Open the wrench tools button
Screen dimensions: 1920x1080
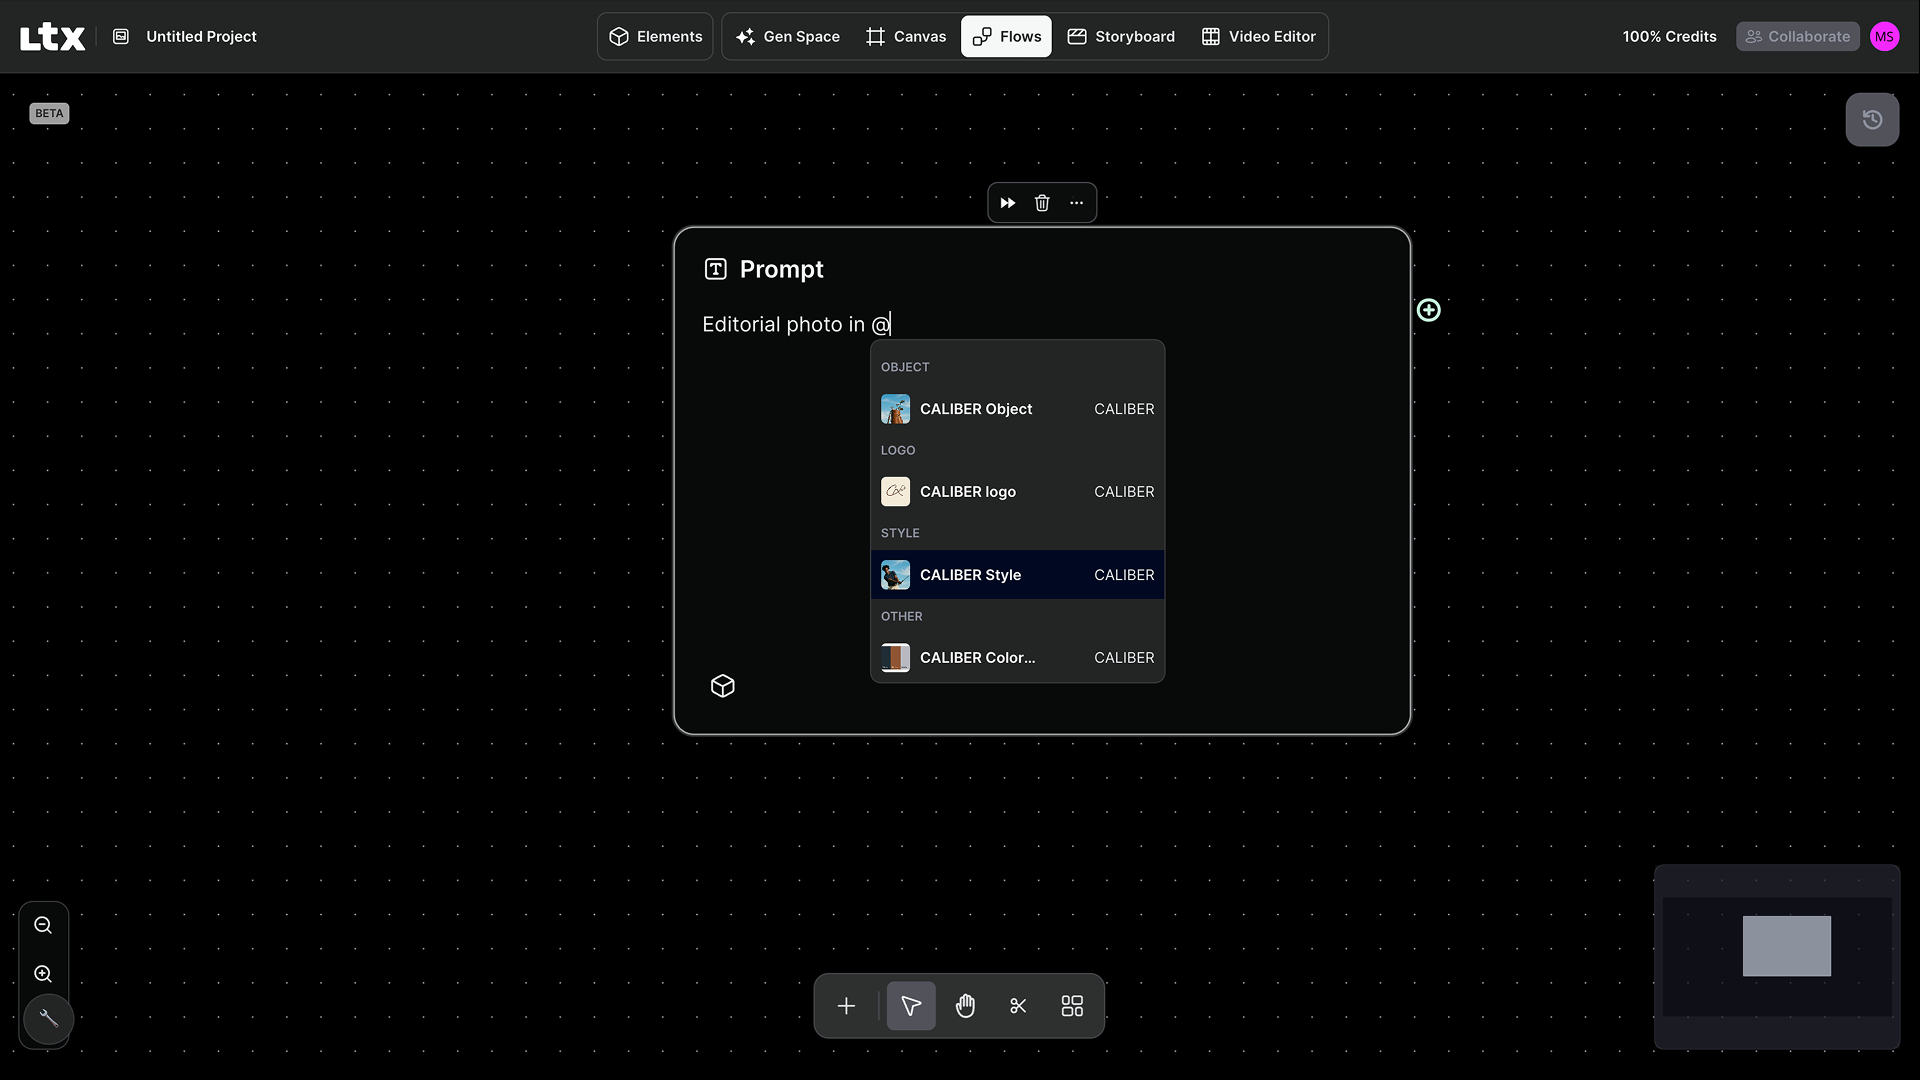[x=48, y=1019]
